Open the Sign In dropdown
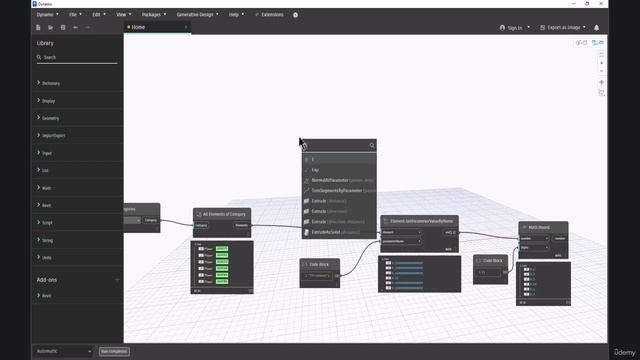 click(515, 28)
